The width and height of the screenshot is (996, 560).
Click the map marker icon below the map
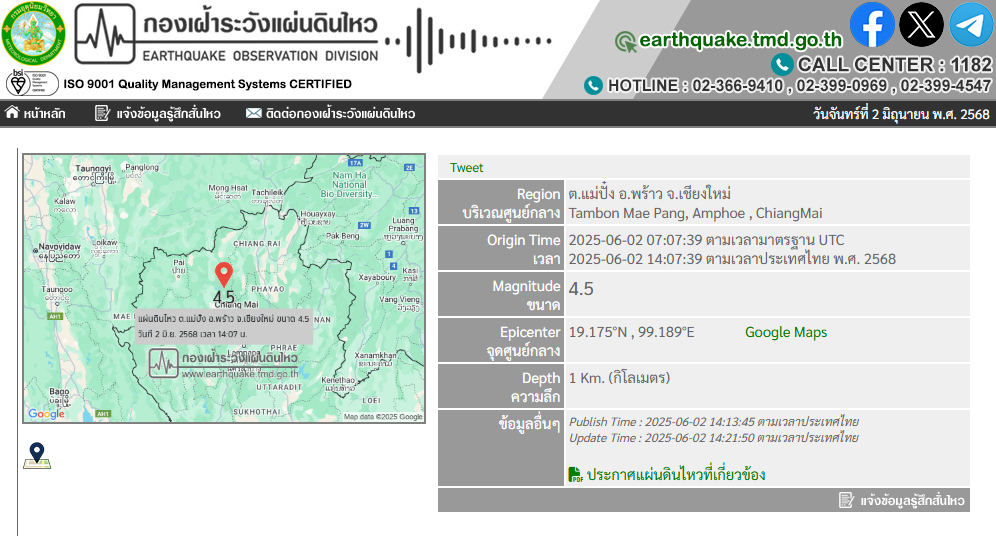coord(37,456)
